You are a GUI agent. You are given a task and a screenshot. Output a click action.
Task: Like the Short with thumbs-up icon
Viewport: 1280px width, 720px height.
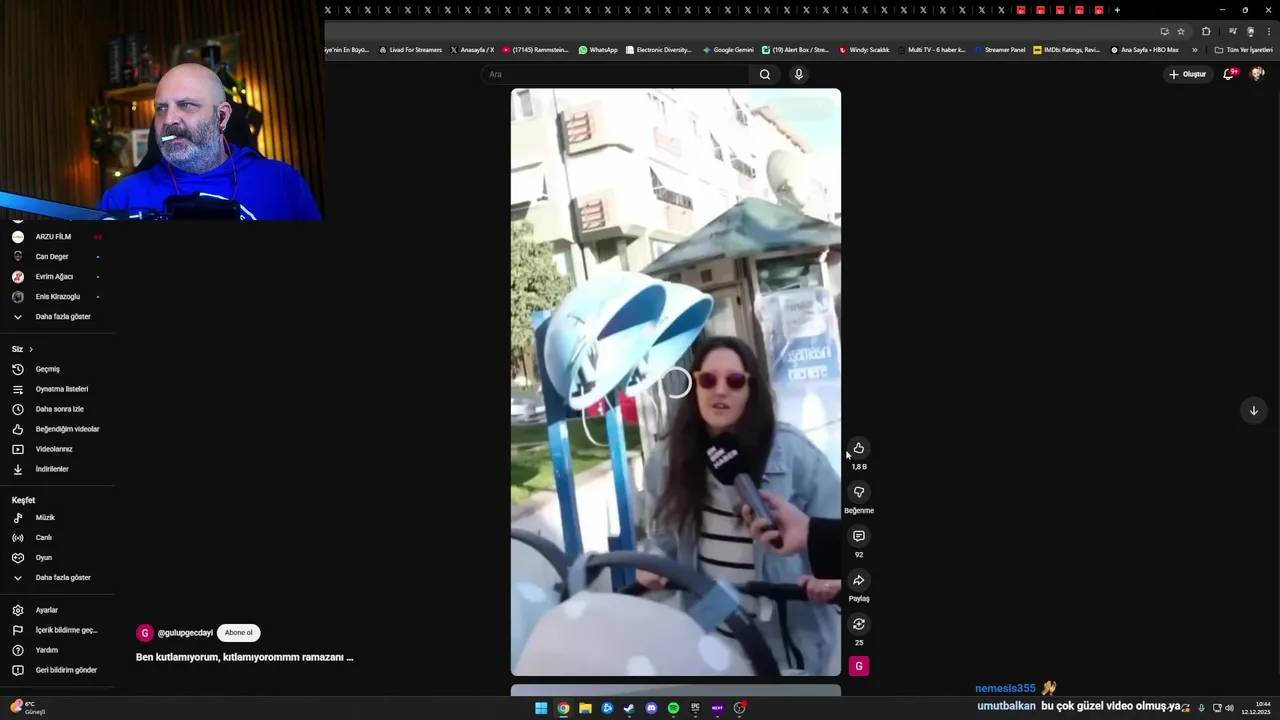point(858,448)
